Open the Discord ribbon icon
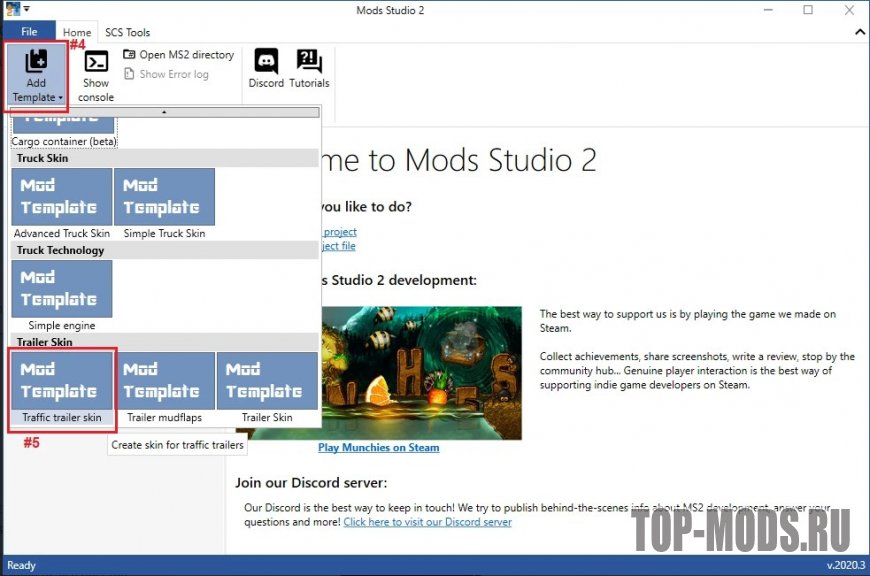870x576 pixels. [266, 69]
